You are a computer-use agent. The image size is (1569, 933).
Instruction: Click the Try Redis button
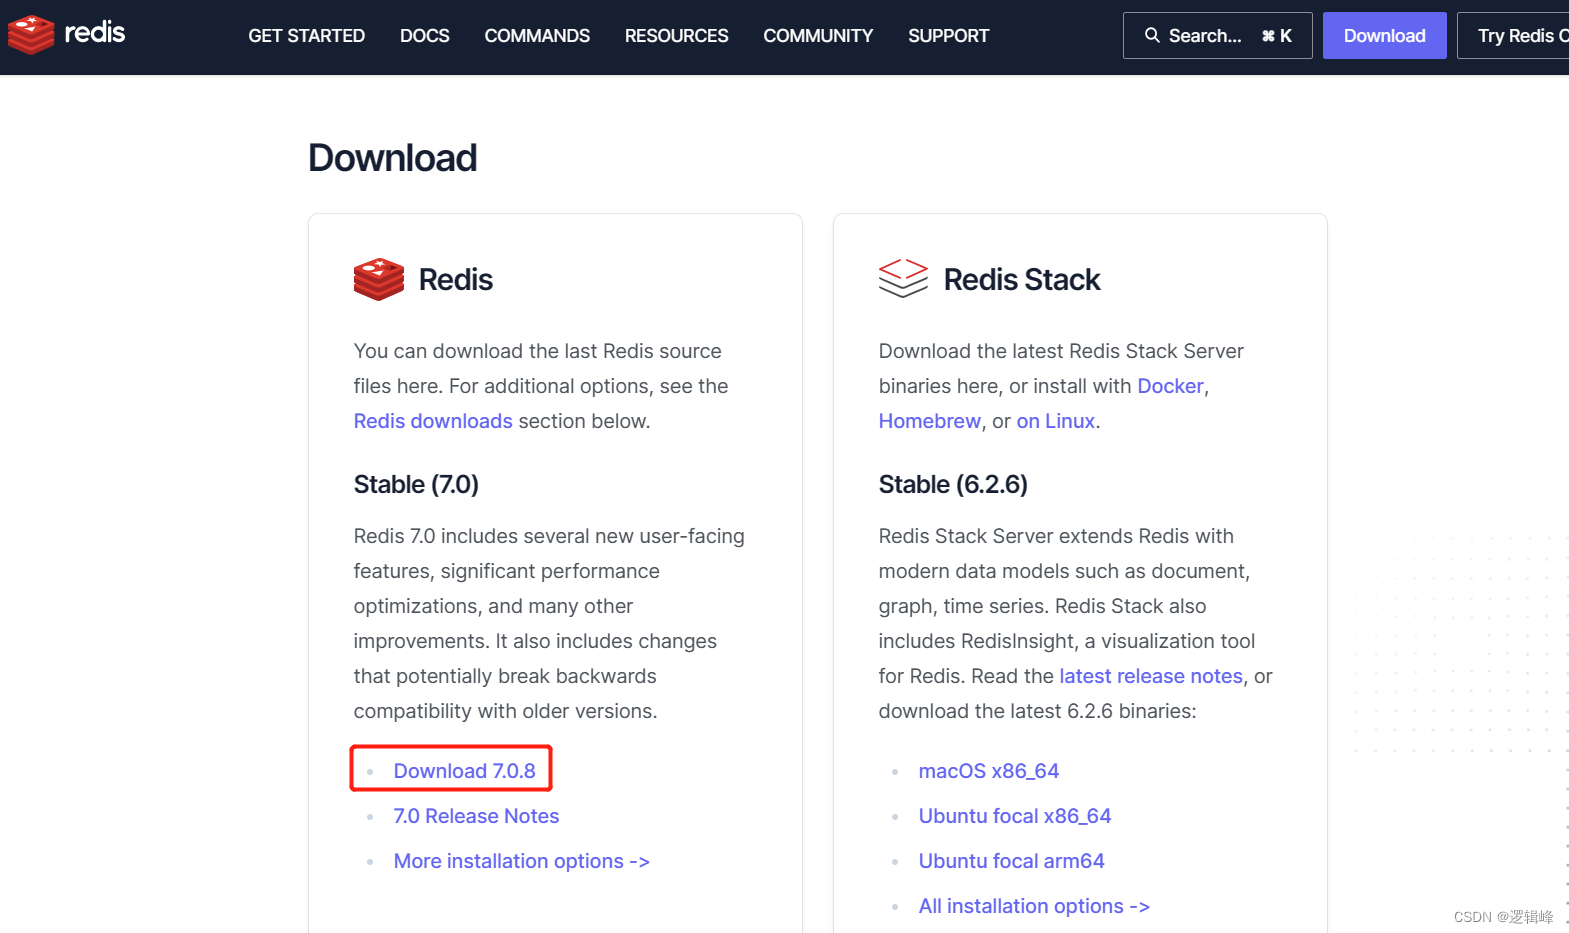pyautogui.click(x=1513, y=36)
